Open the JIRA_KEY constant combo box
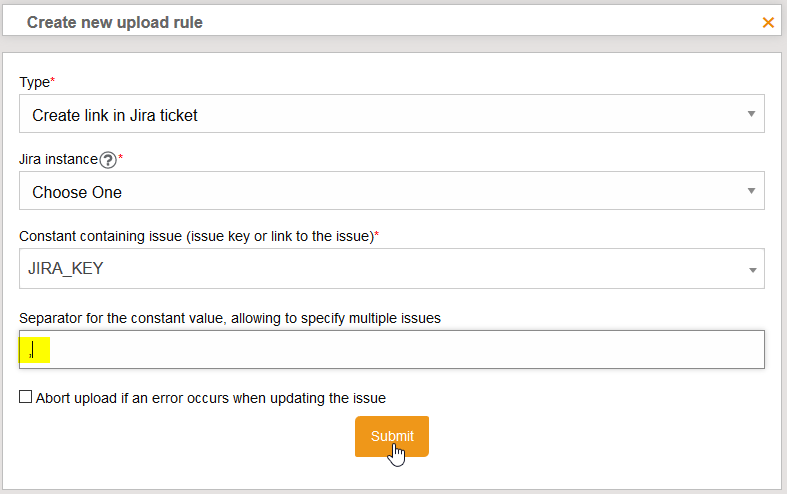Screen dimensions: 787x494 coord(380,268)
